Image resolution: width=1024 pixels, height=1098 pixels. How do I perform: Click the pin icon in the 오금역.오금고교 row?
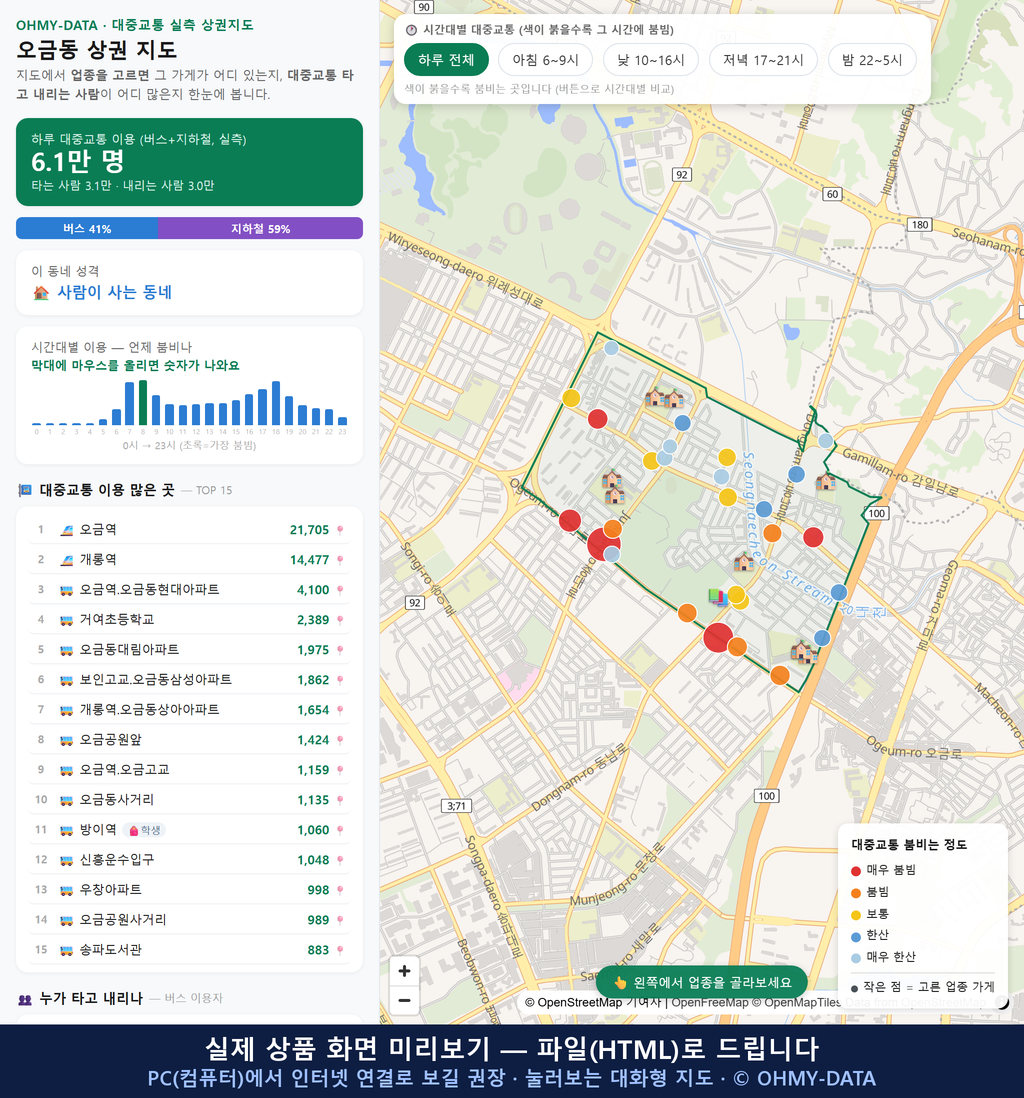pos(340,770)
